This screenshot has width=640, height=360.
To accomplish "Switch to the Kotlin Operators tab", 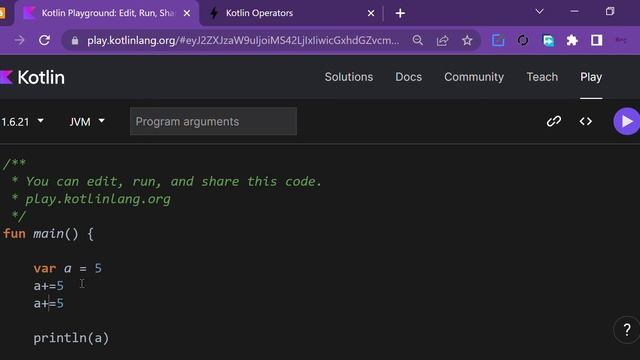I will click(259, 13).
